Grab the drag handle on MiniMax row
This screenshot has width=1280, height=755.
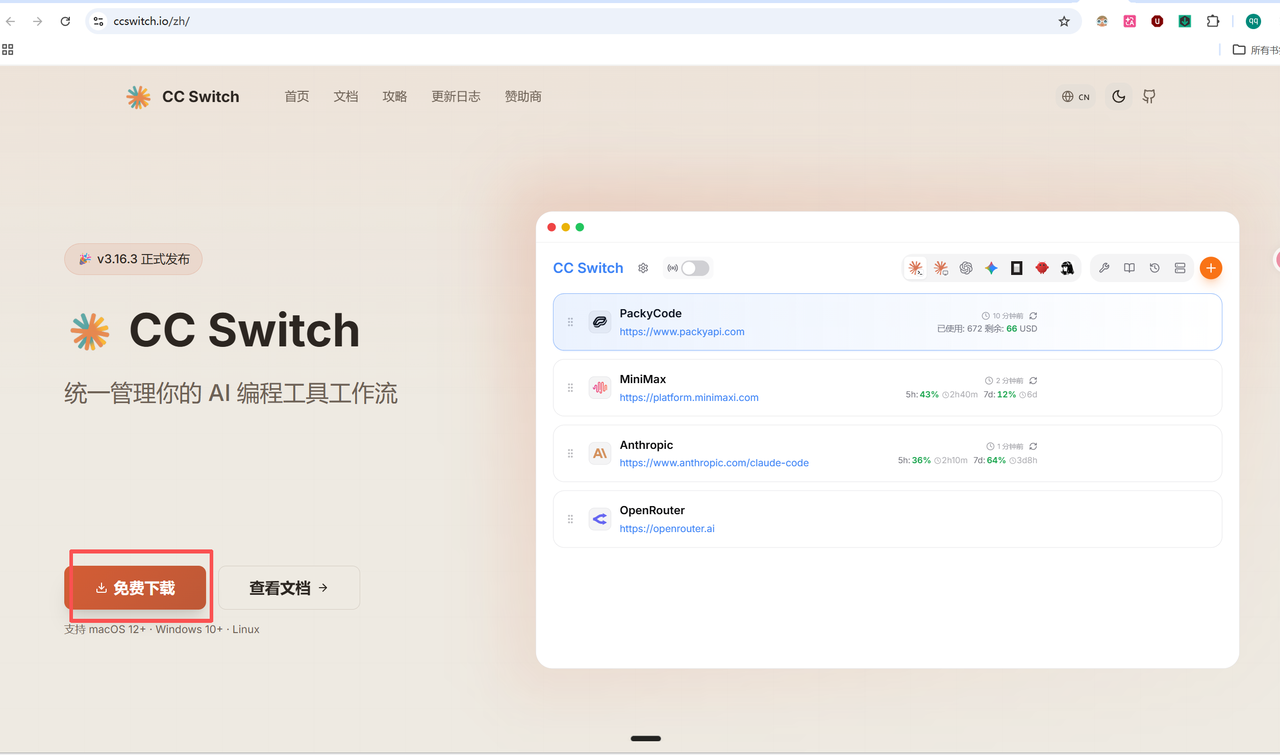point(571,388)
